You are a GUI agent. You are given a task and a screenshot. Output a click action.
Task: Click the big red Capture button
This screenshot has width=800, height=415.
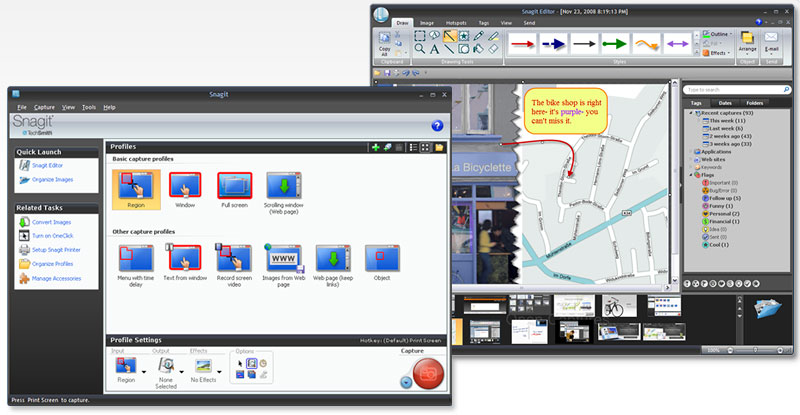[x=428, y=374]
